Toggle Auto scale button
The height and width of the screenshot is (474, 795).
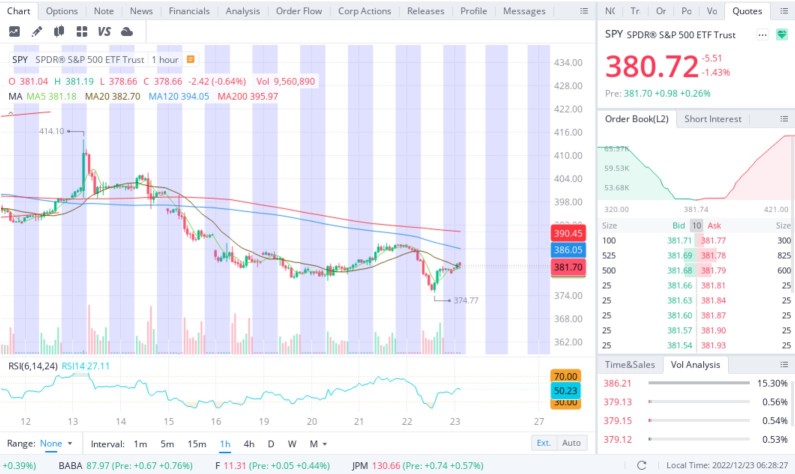tap(571, 443)
